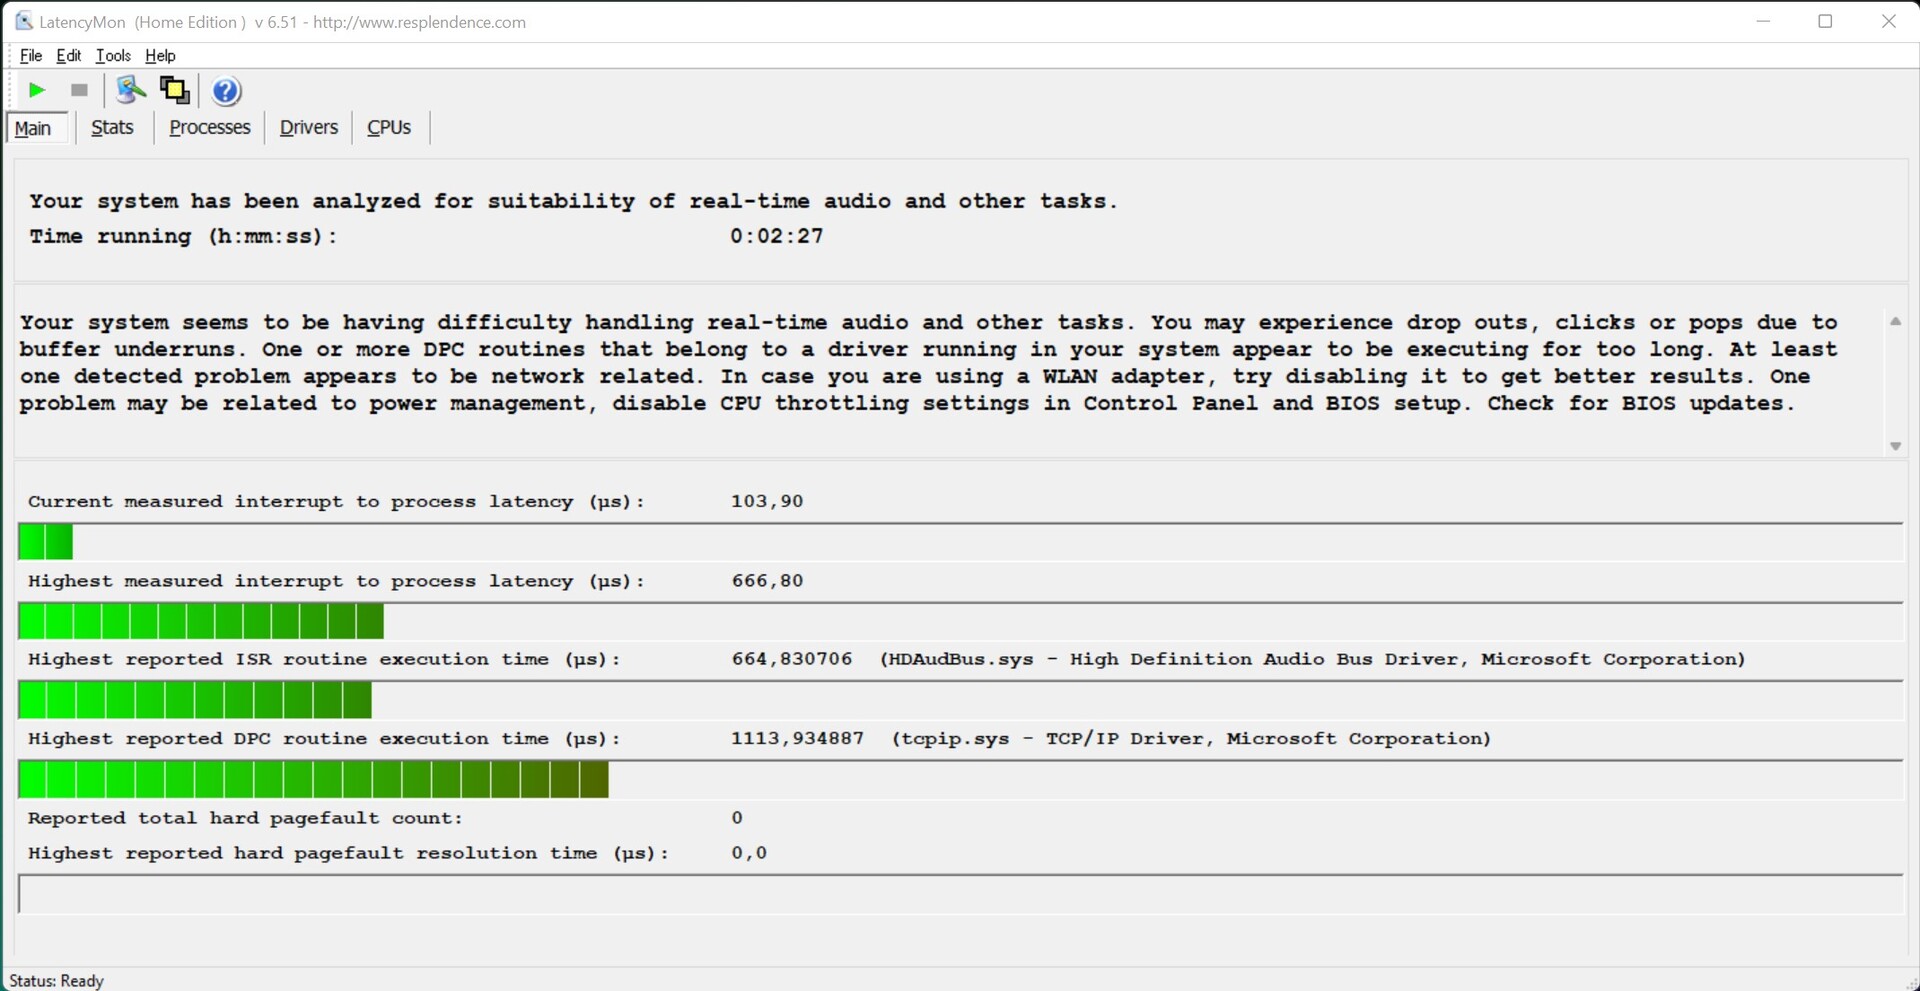Click the DPC routine execution time bar
This screenshot has width=1920, height=991.
click(x=960, y=779)
